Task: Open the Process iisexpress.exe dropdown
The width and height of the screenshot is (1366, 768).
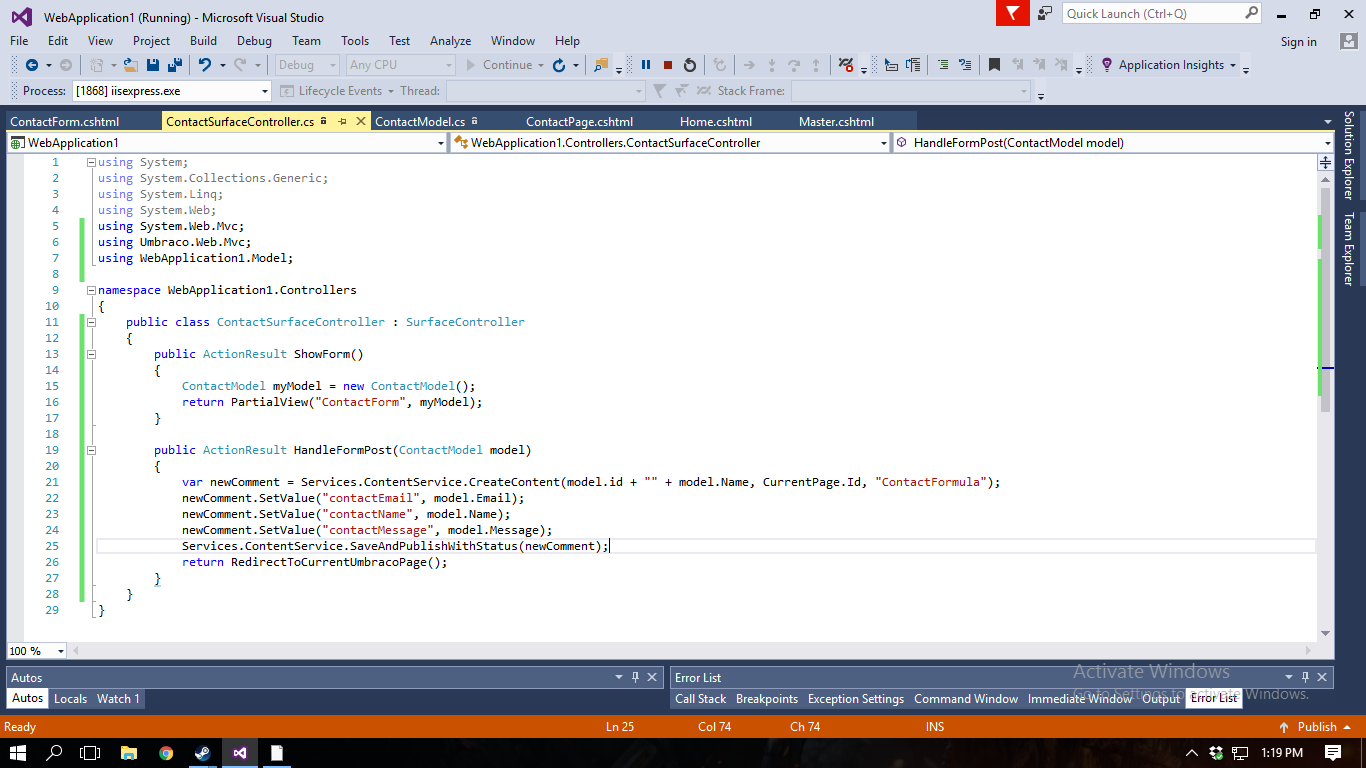Action: pos(264,91)
